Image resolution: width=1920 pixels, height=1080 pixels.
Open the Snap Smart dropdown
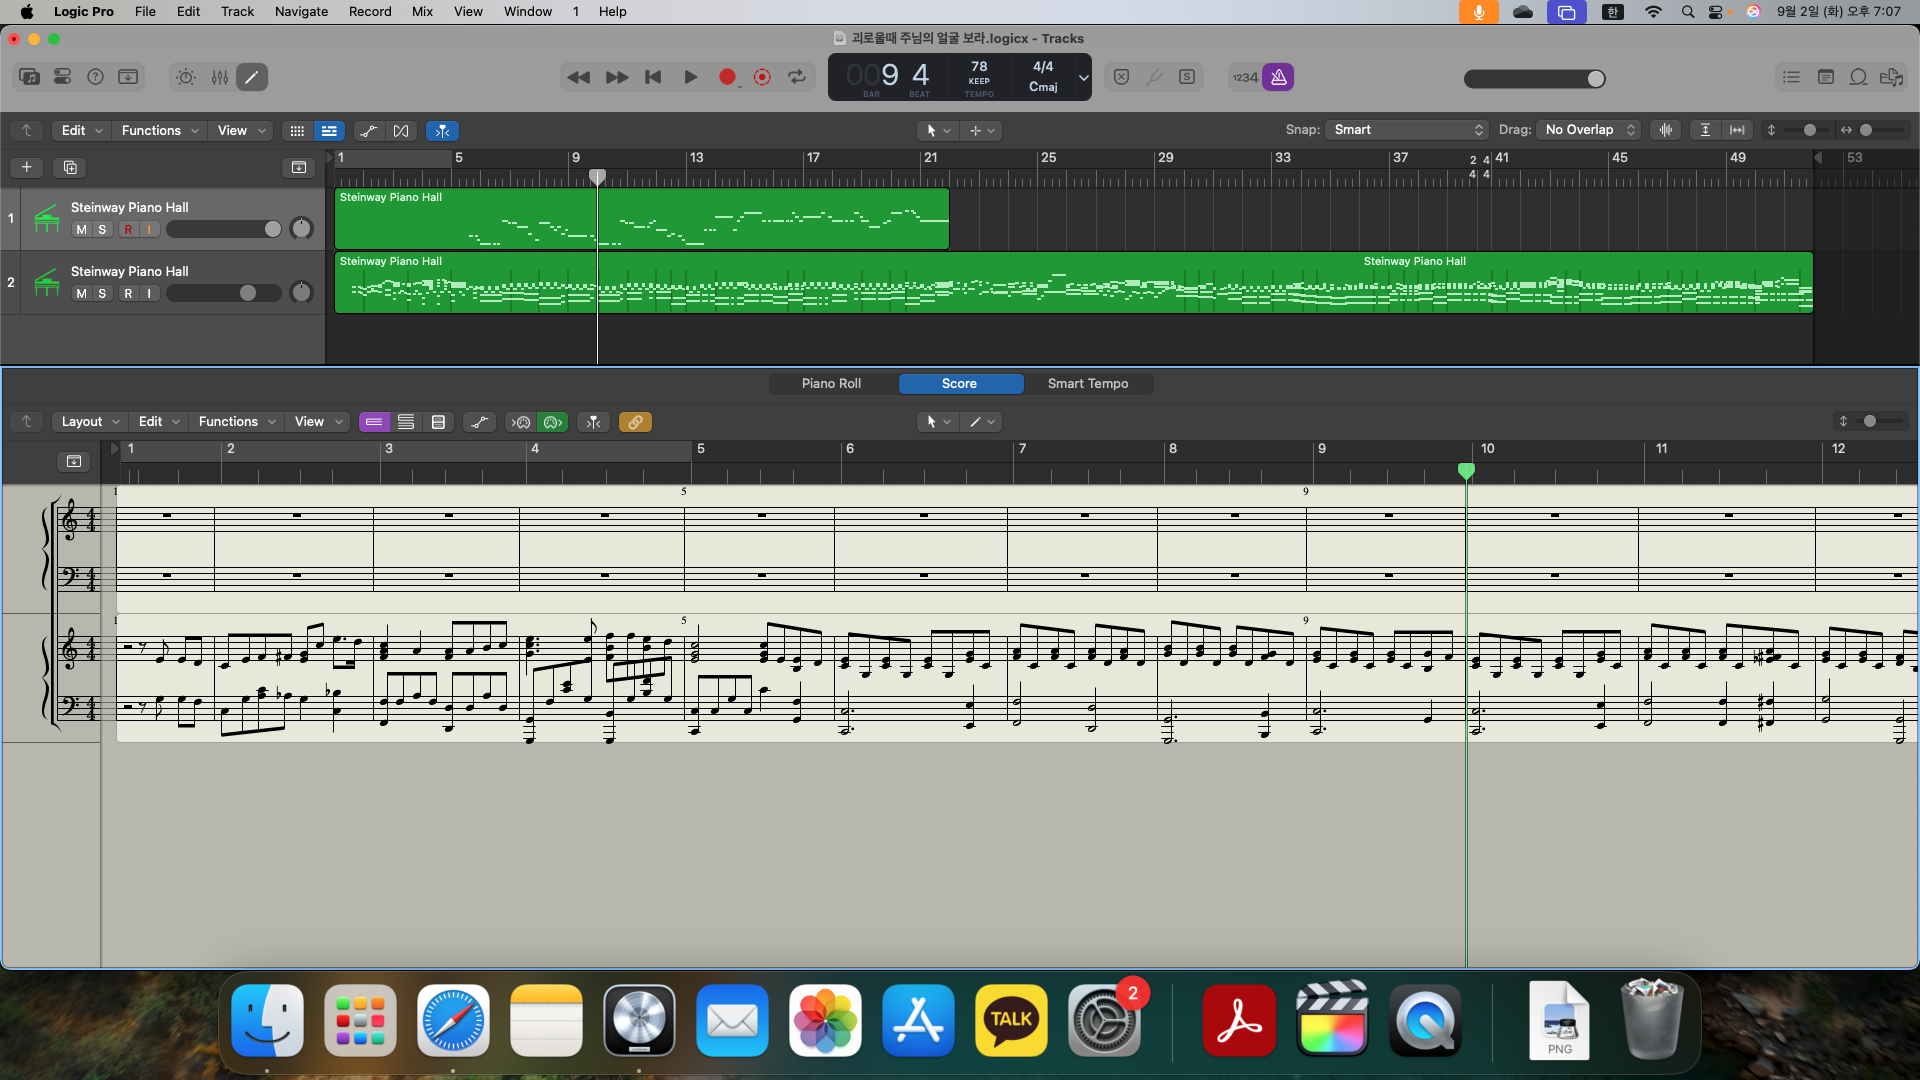[1407, 130]
